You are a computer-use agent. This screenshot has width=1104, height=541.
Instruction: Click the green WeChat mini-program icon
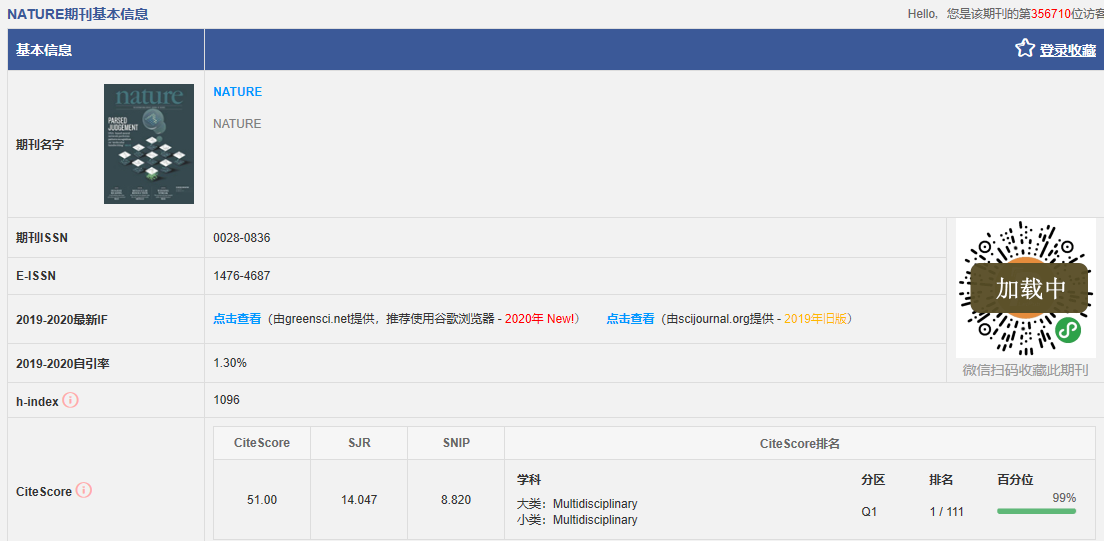1067,330
